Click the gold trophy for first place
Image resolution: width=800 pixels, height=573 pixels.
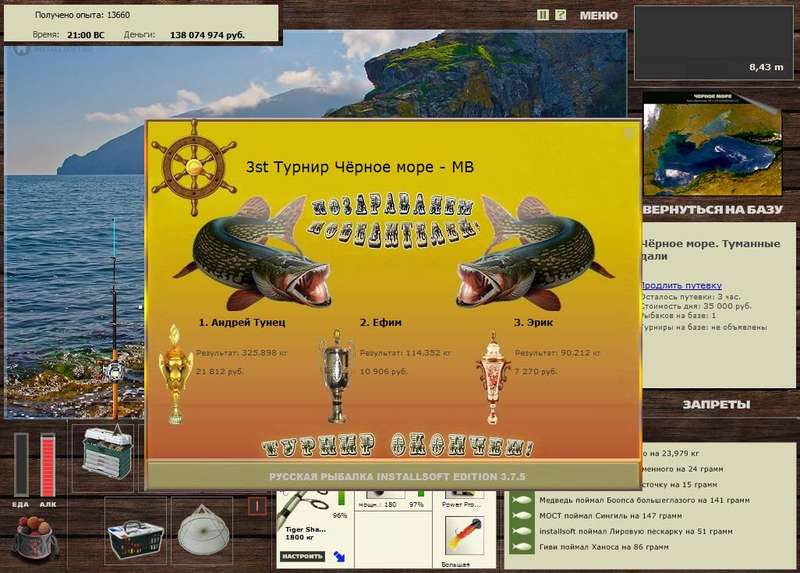click(176, 373)
